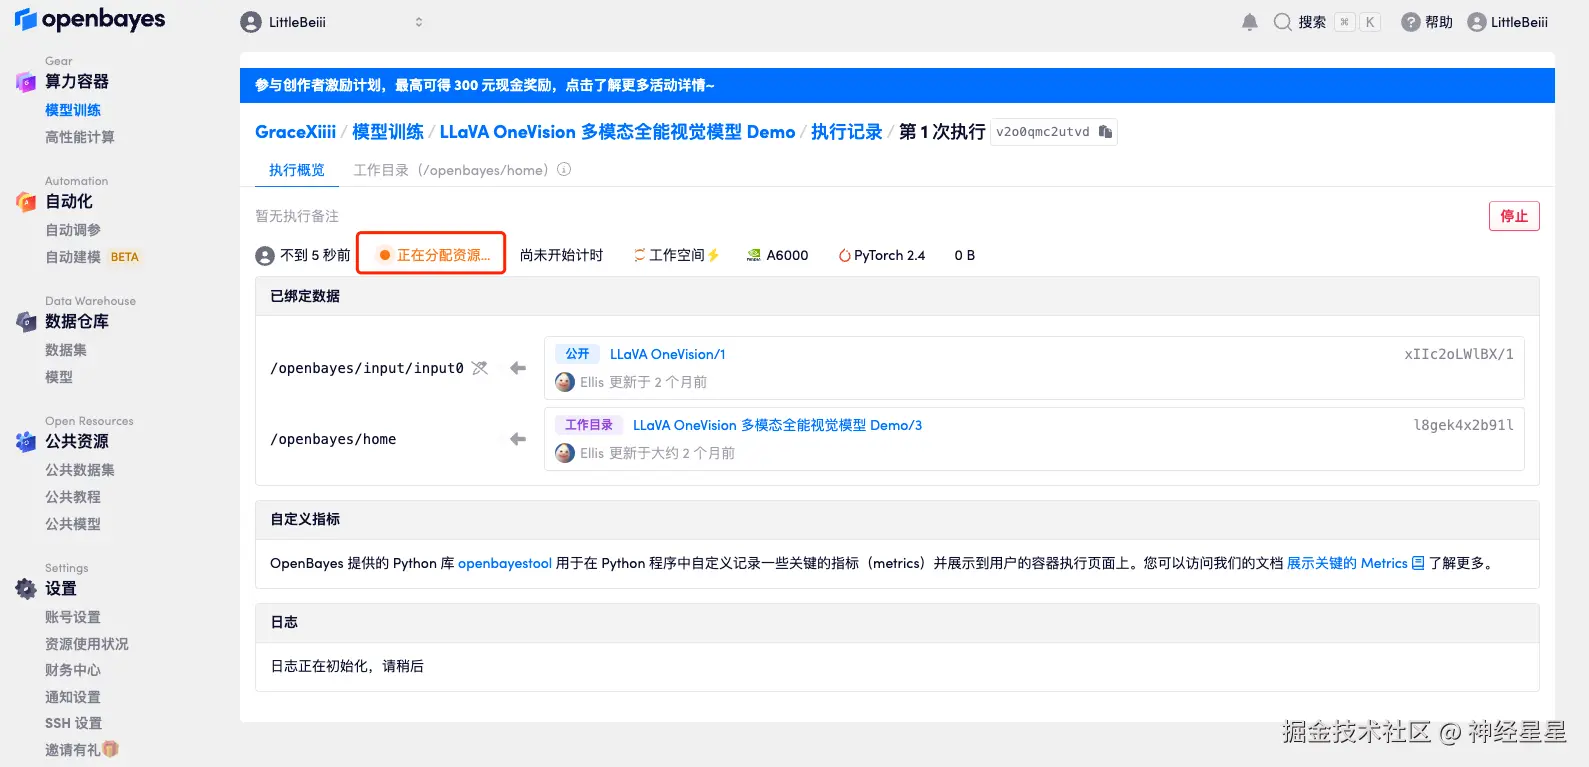The height and width of the screenshot is (767, 1589).
Task: Open 模型训练 in sidebar
Action: pos(73,110)
